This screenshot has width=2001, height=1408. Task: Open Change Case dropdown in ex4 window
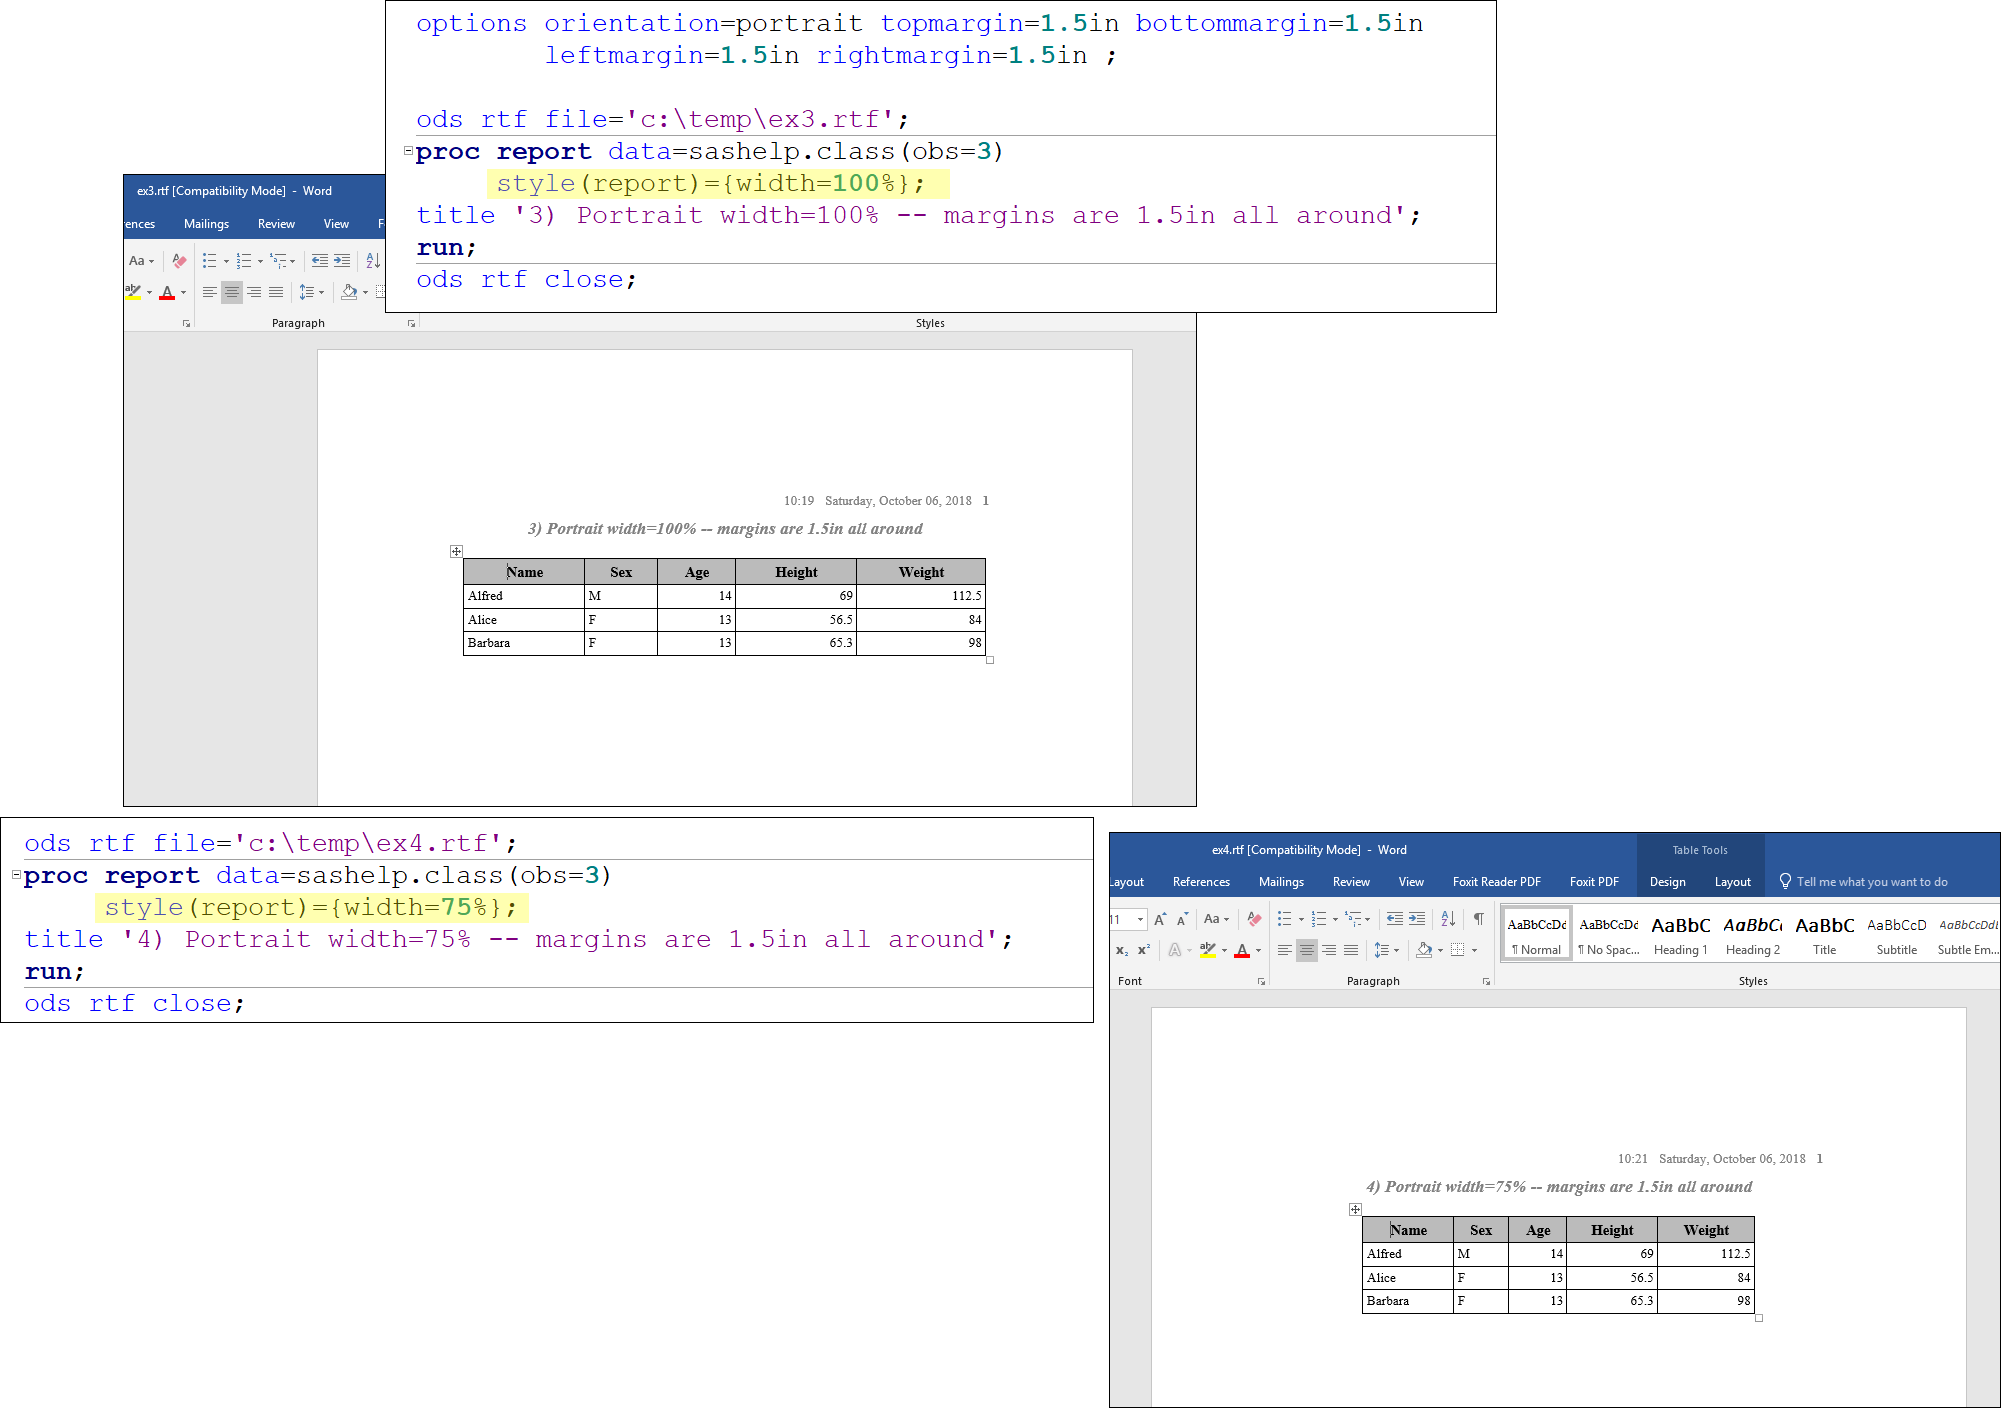tap(1216, 919)
